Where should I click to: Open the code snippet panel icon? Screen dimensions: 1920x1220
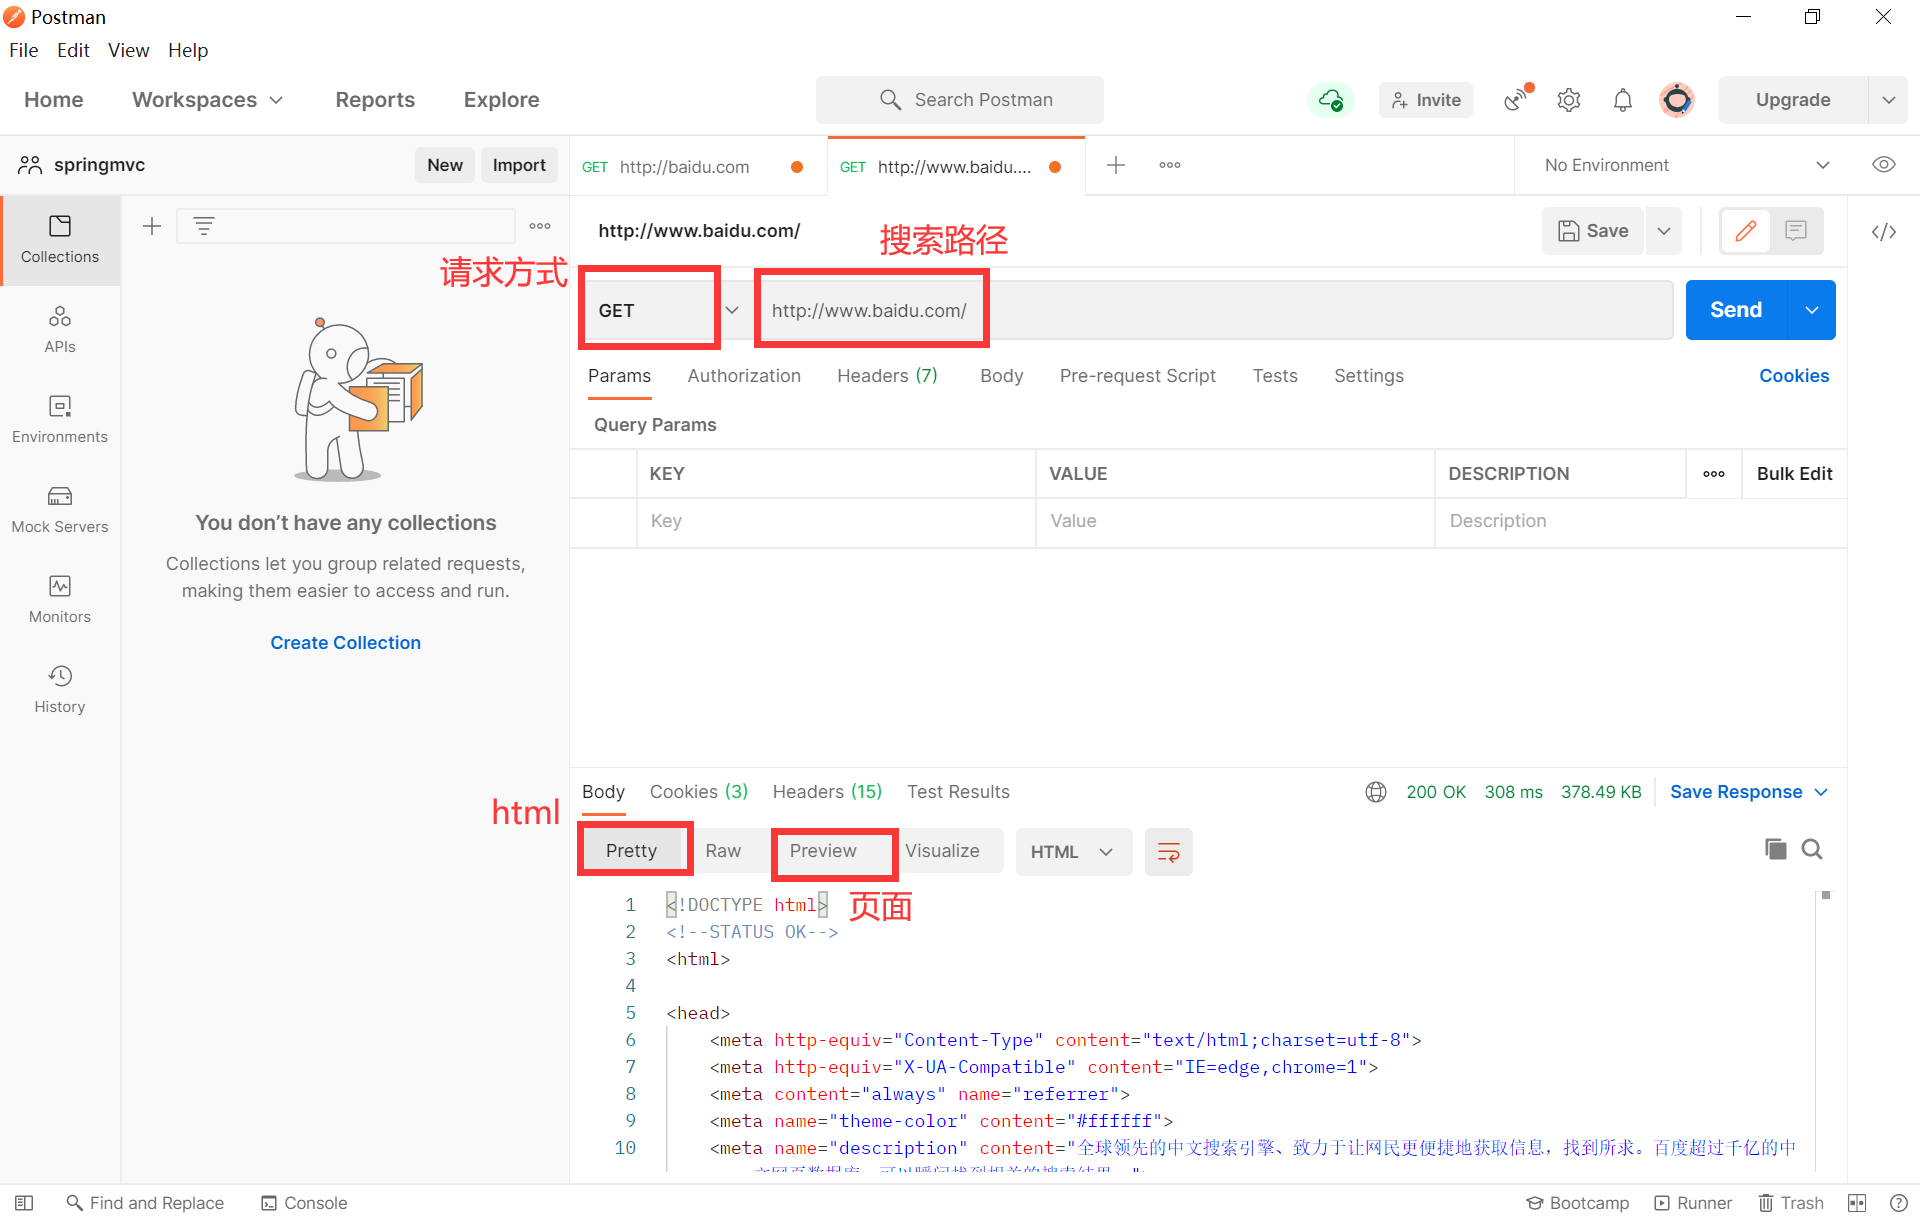click(1884, 232)
